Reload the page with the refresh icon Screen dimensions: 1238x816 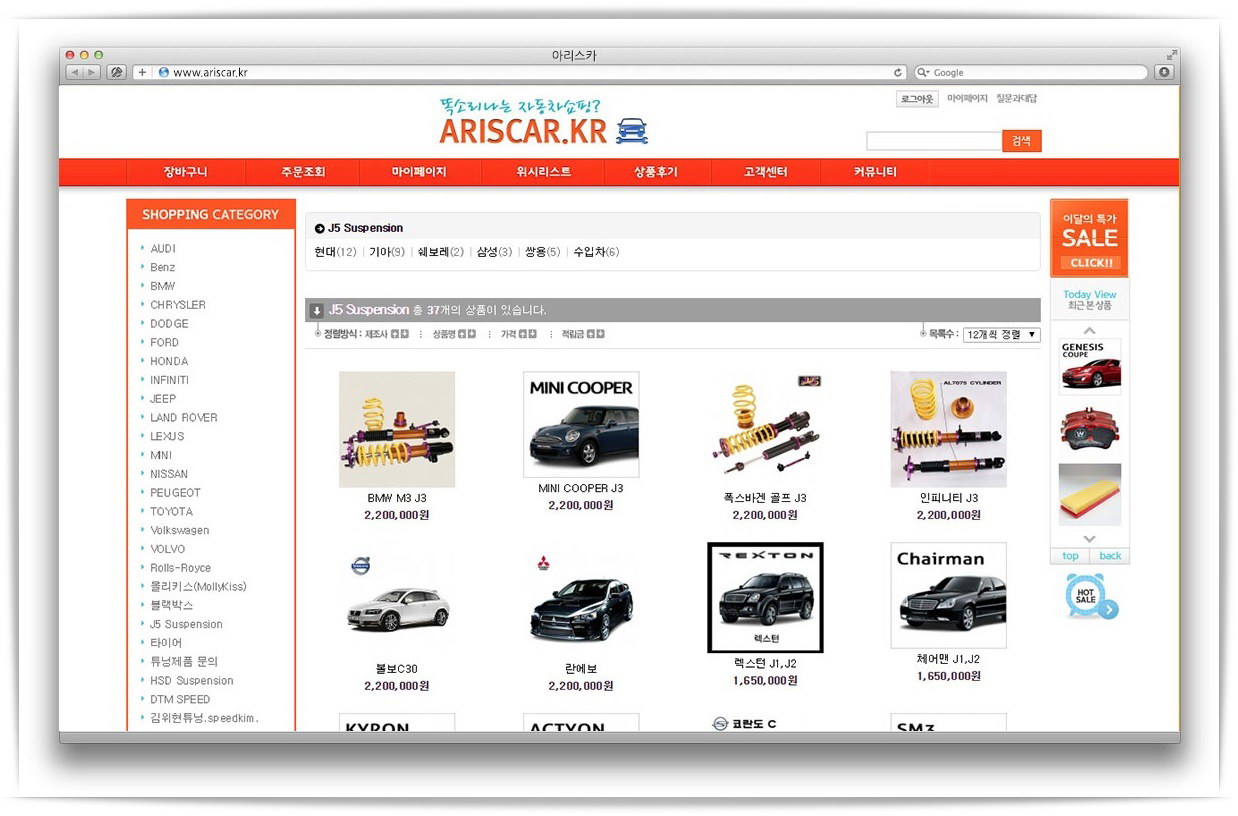tap(898, 72)
